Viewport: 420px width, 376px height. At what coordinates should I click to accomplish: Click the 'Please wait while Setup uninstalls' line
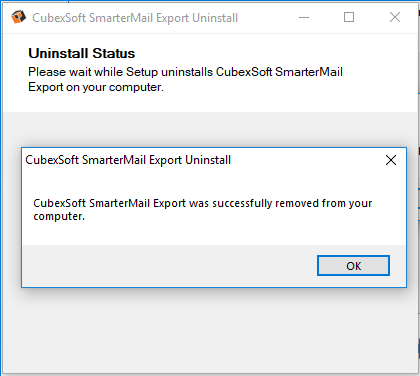pyautogui.click(x=185, y=72)
